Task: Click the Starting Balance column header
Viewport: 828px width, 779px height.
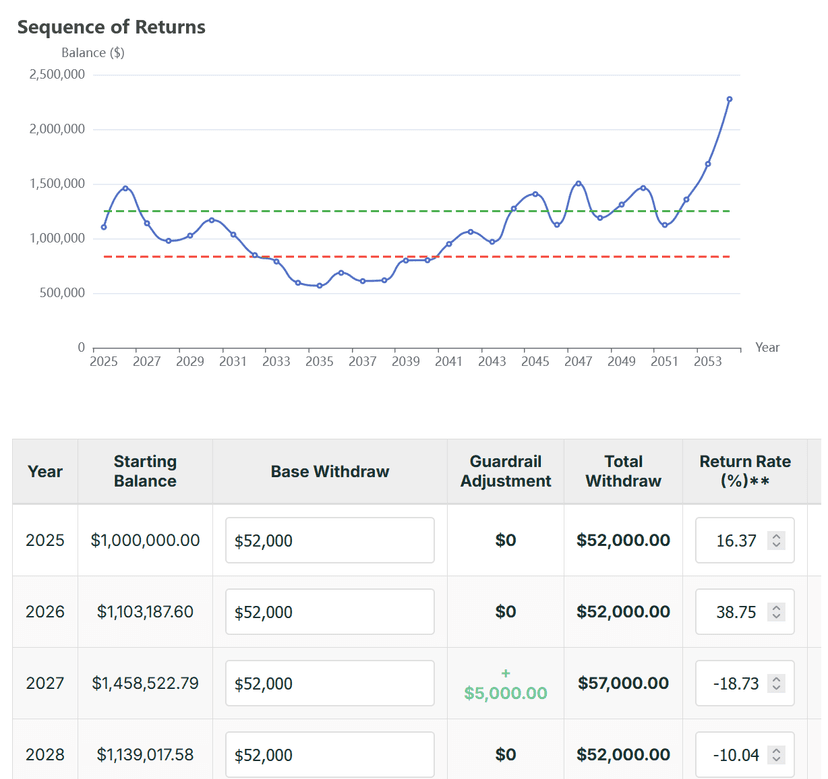Action: 145,471
